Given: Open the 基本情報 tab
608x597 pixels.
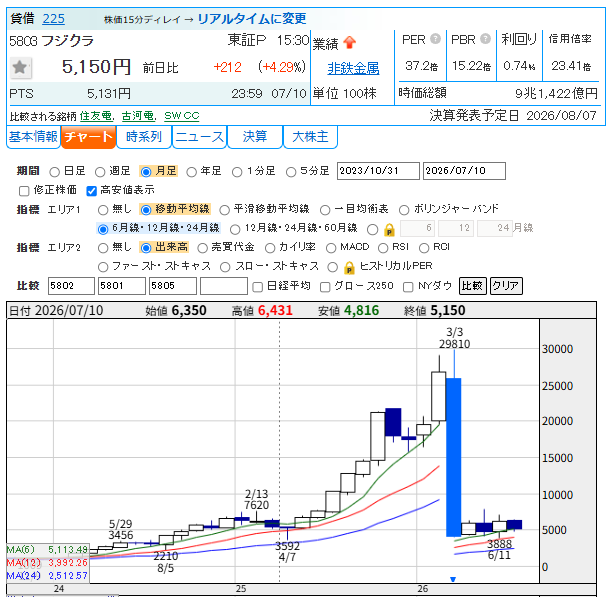Looking at the screenshot, I should (33, 137).
